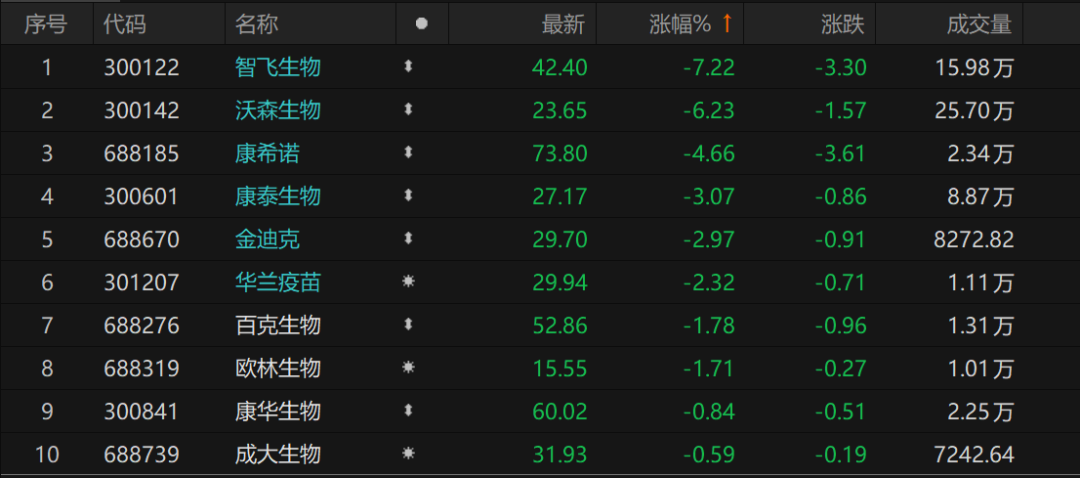Click change value -0.27
The width and height of the screenshot is (1080, 478).
tap(840, 368)
